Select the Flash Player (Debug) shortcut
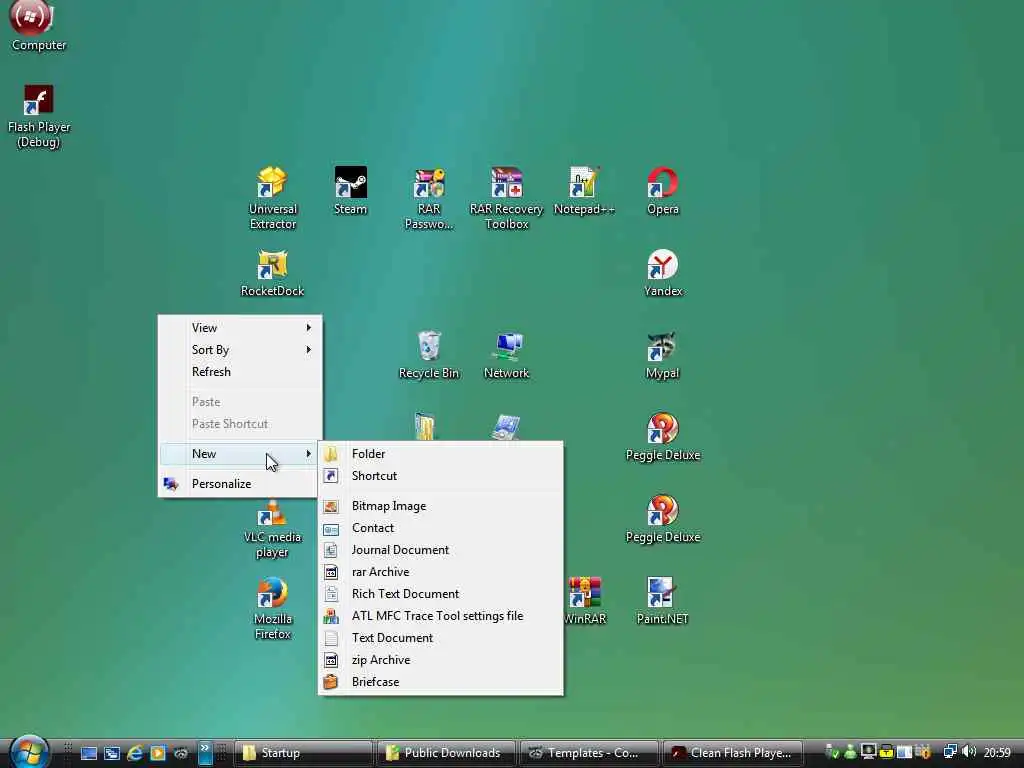Viewport: 1024px width, 768px height. (39, 116)
